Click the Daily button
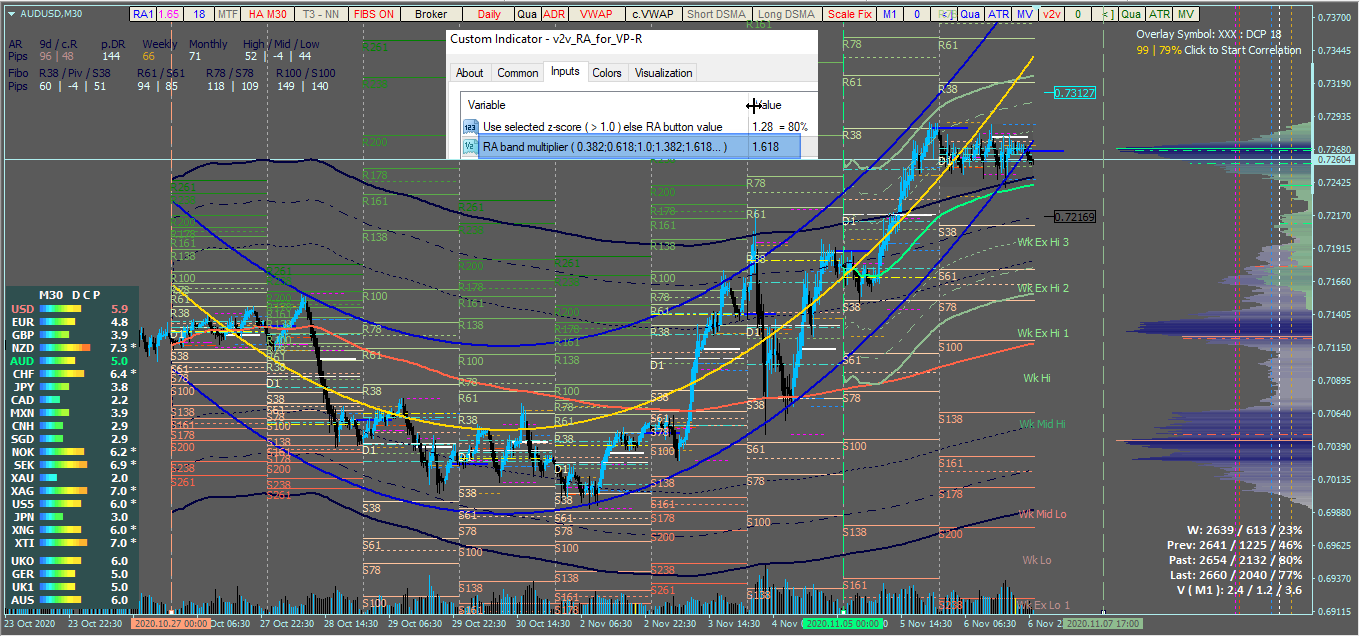The height and width of the screenshot is (636, 1360). tap(489, 15)
